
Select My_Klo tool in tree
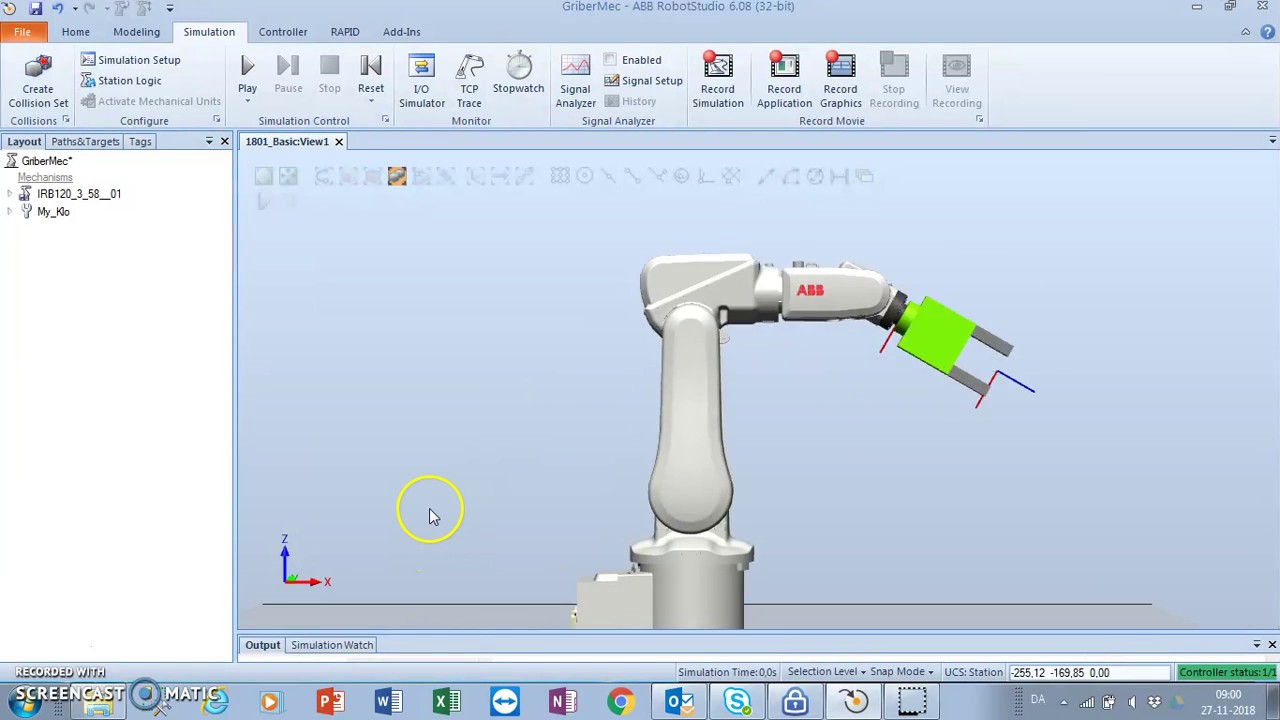(54, 212)
